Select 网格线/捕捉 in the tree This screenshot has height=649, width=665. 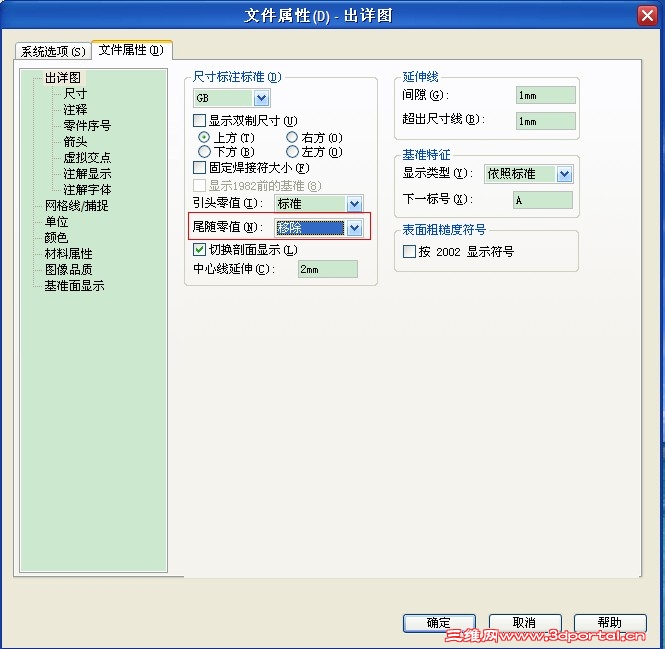pos(76,206)
